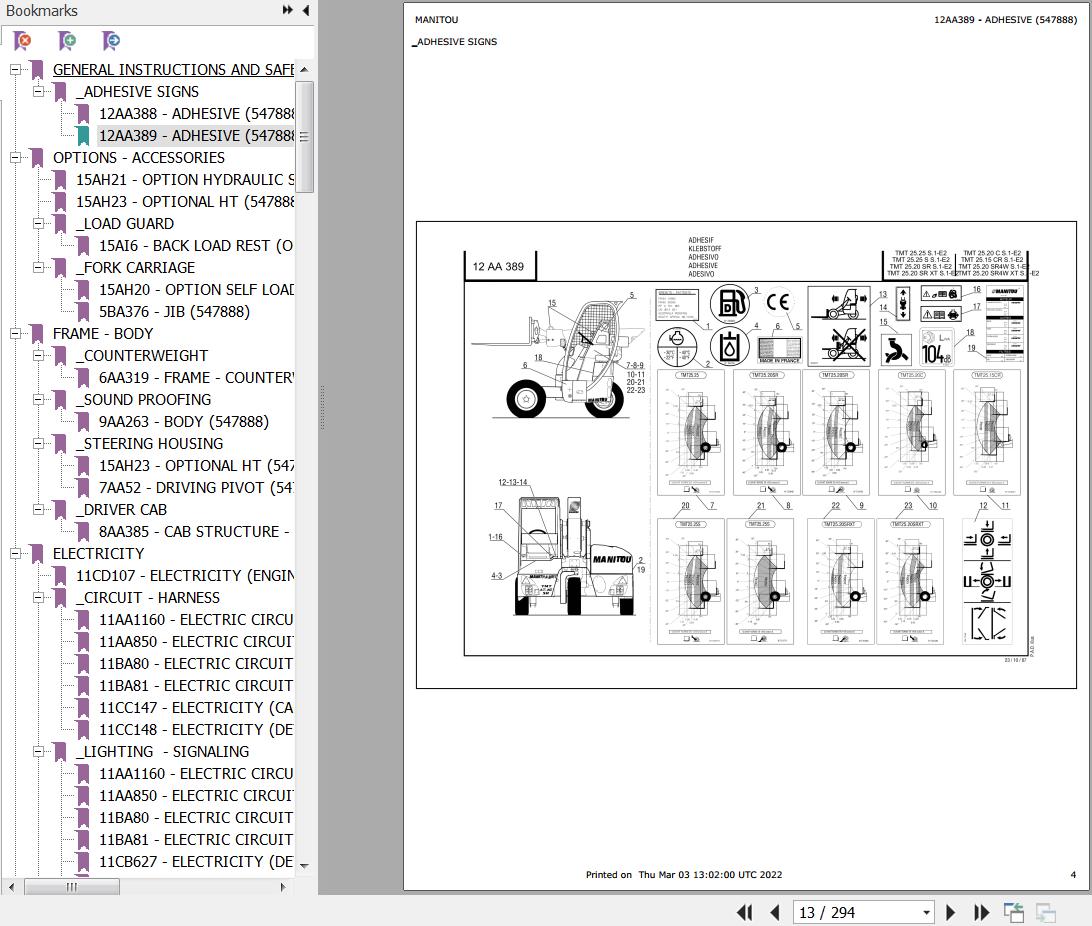1092x926 pixels.
Task: Collapse the _LIGHTING - SIGNALING branch
Action: coord(38,751)
